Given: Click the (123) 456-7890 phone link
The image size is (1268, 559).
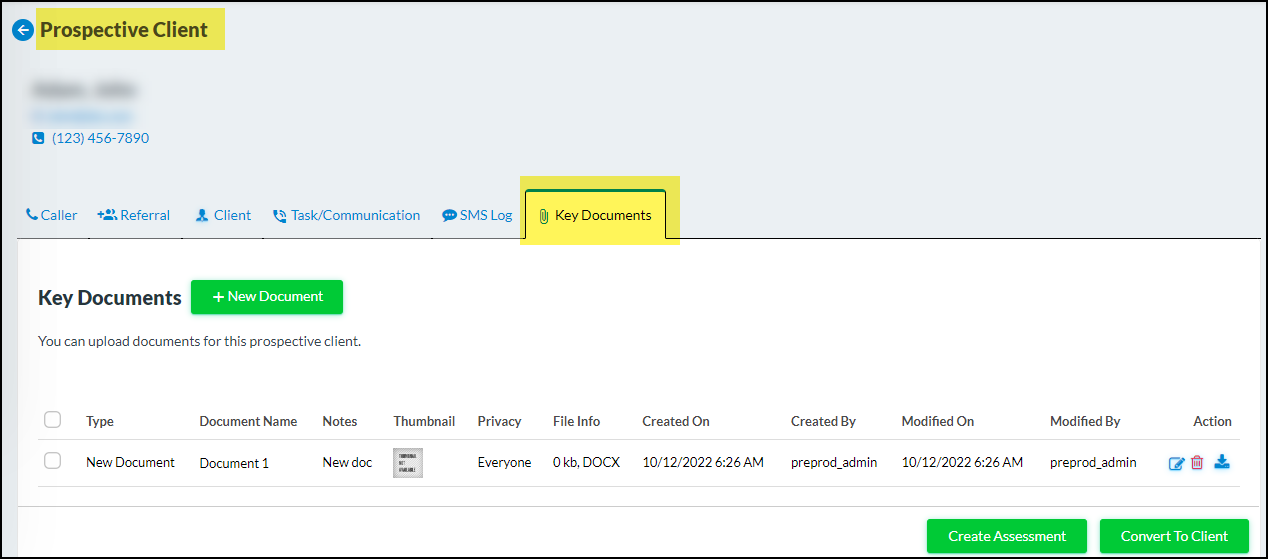Looking at the screenshot, I should 100,138.
